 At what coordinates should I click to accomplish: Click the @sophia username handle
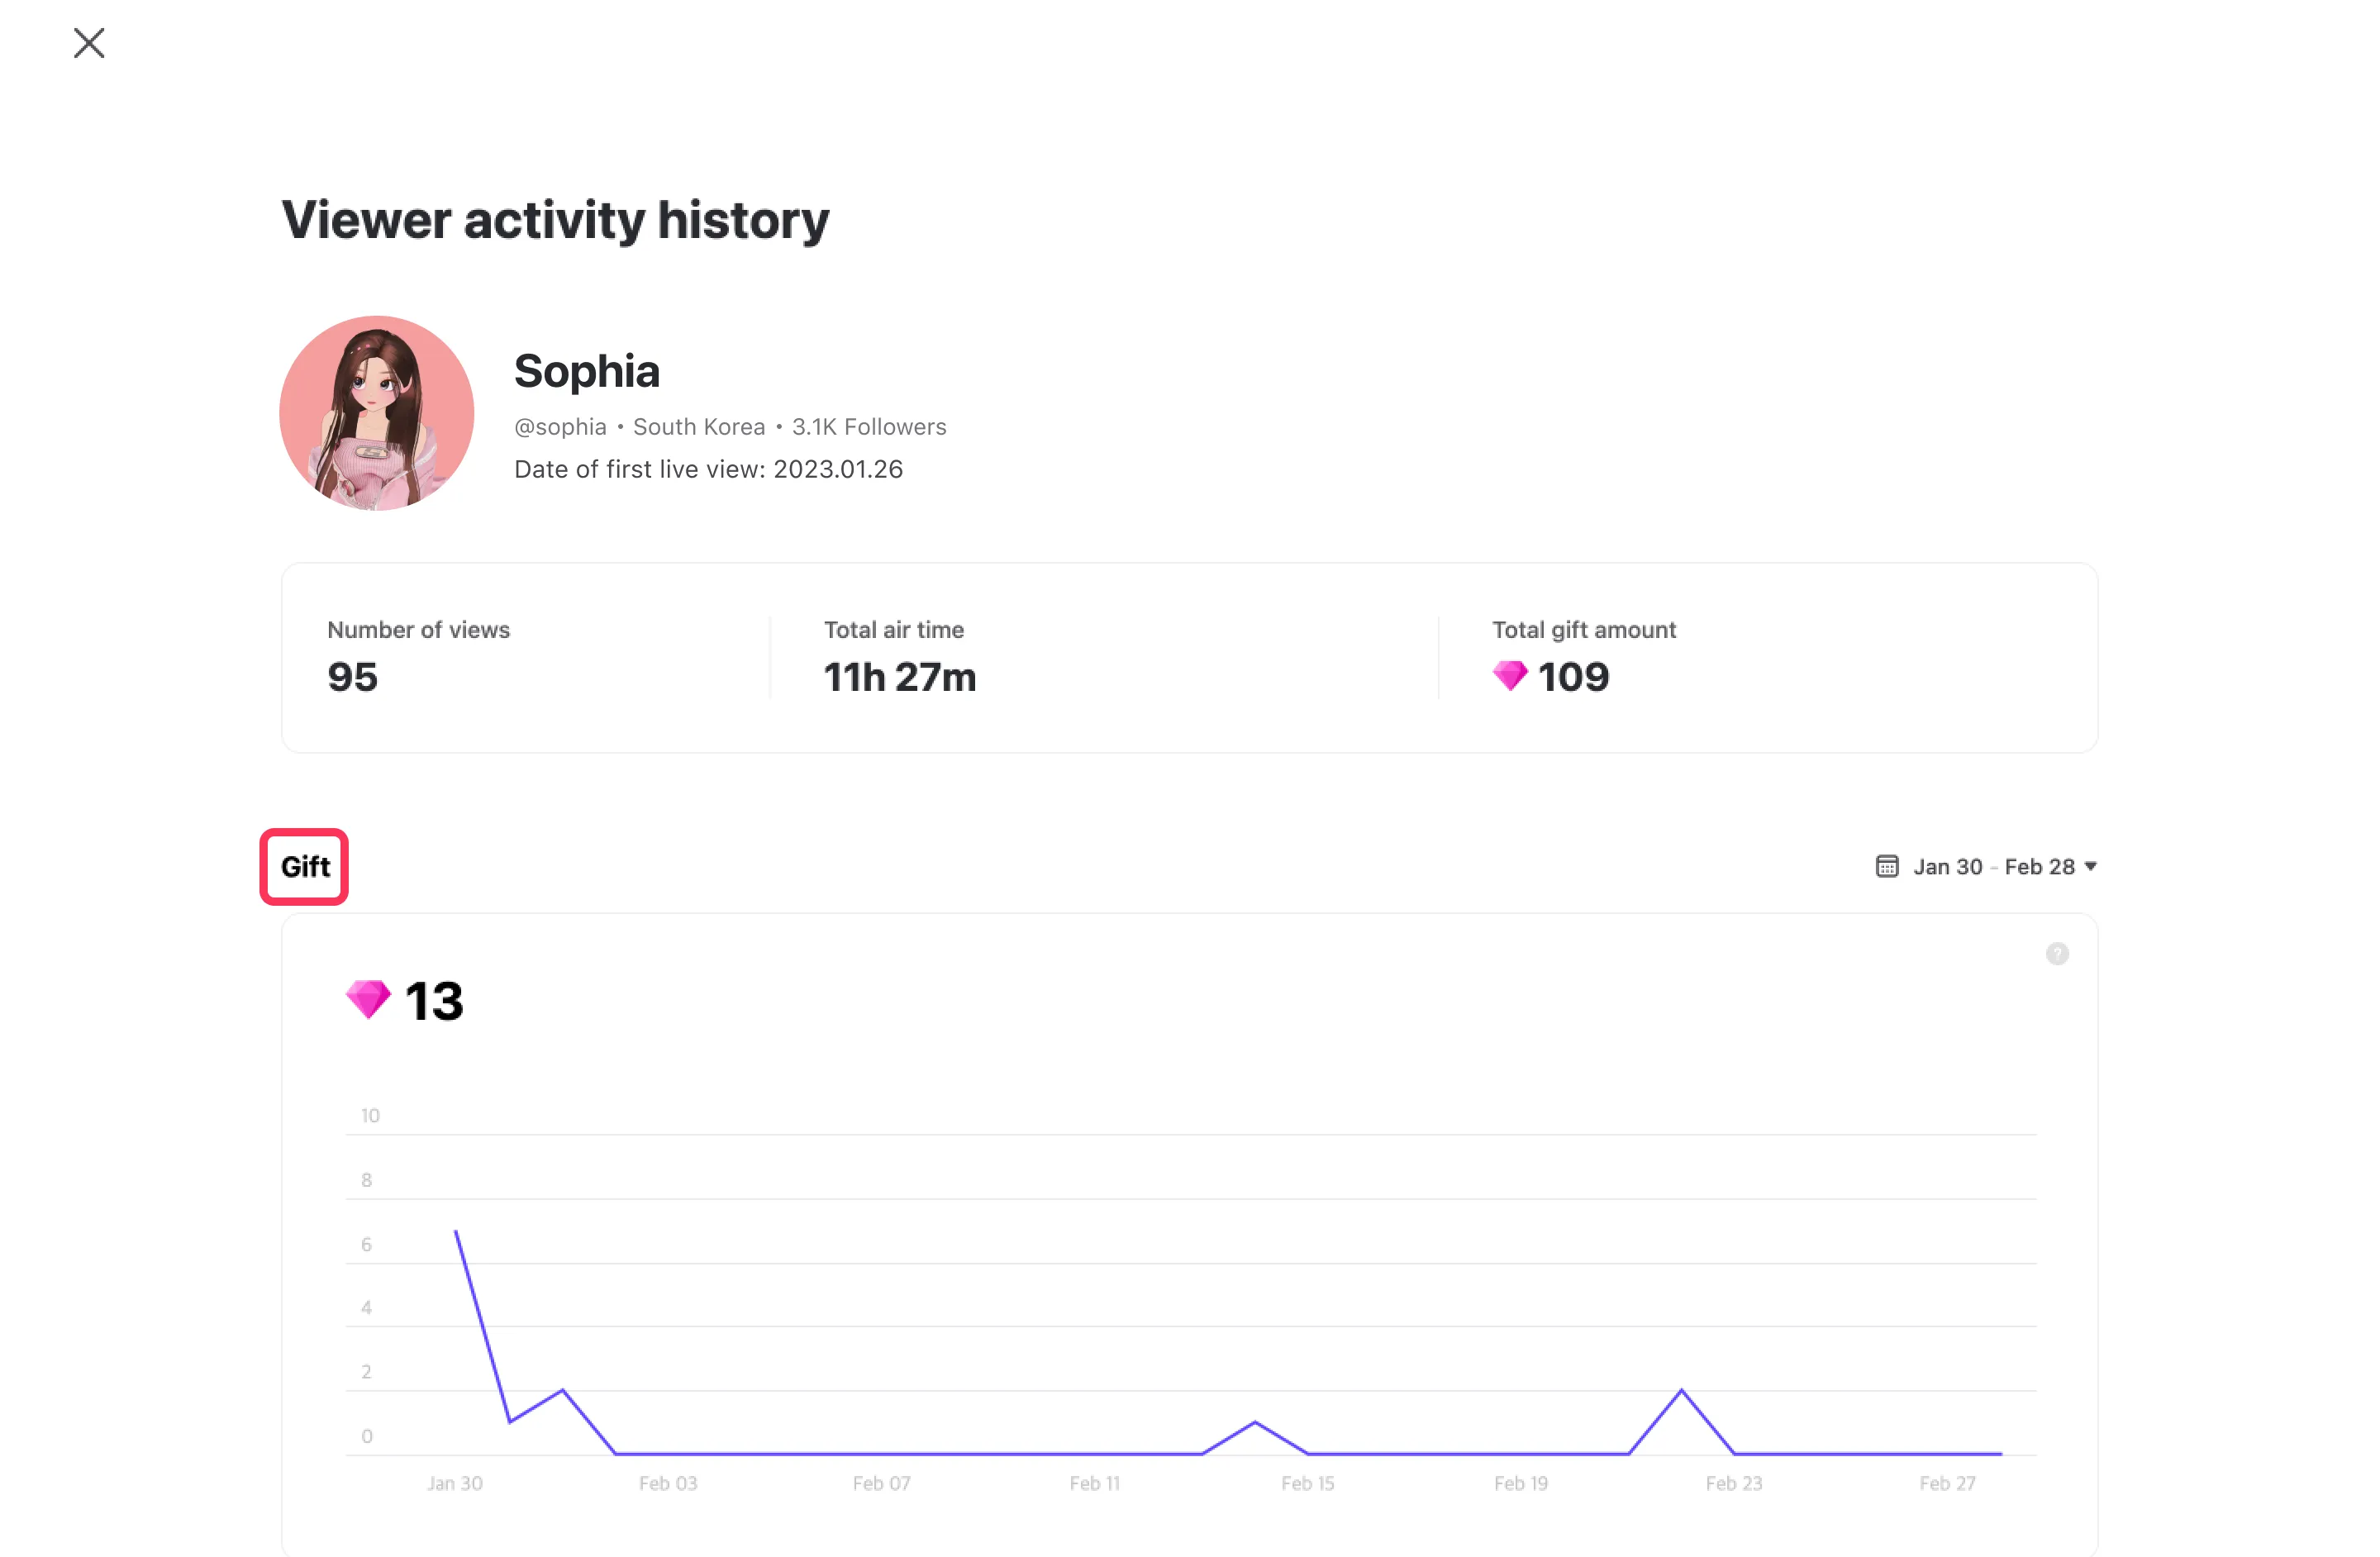560,427
